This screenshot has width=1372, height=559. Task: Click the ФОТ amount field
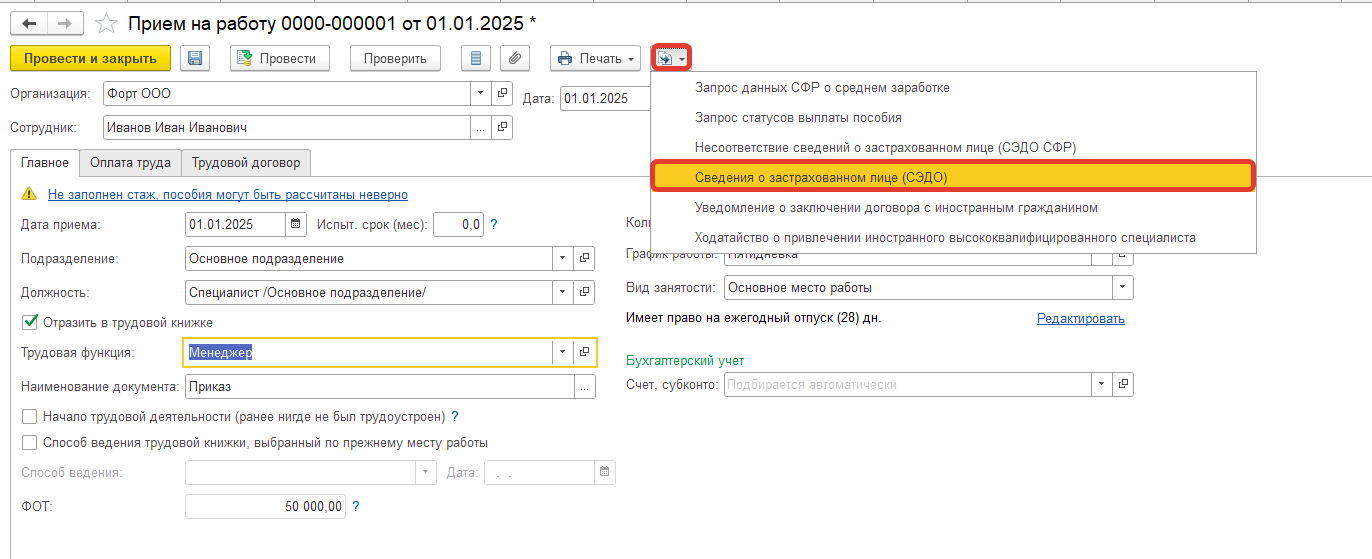coord(265,507)
